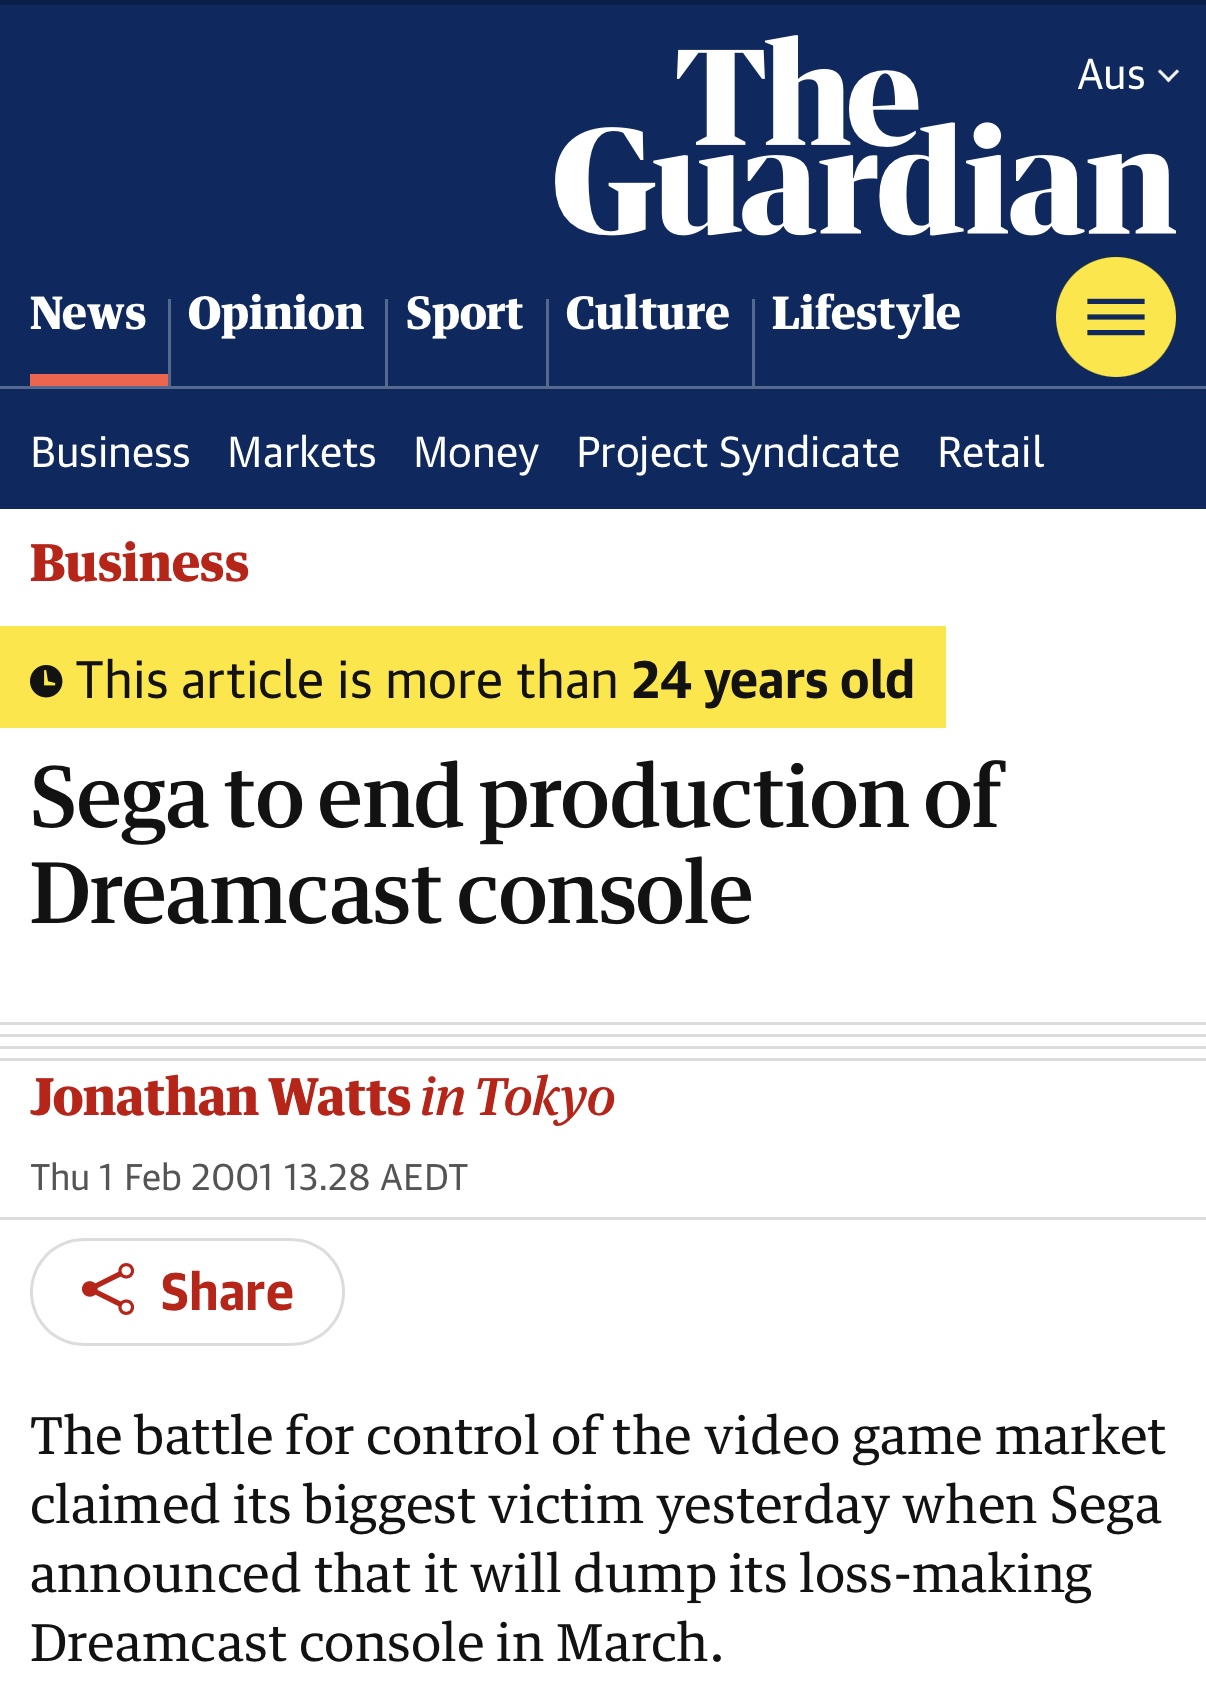
Task: Select the News tab
Action: [88, 313]
